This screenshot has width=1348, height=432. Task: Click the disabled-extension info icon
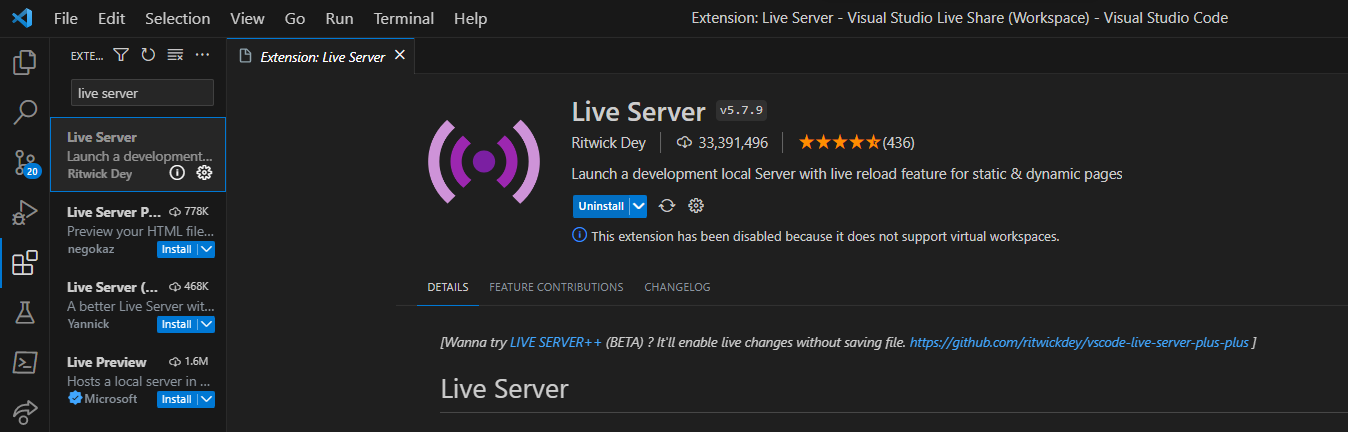click(579, 236)
